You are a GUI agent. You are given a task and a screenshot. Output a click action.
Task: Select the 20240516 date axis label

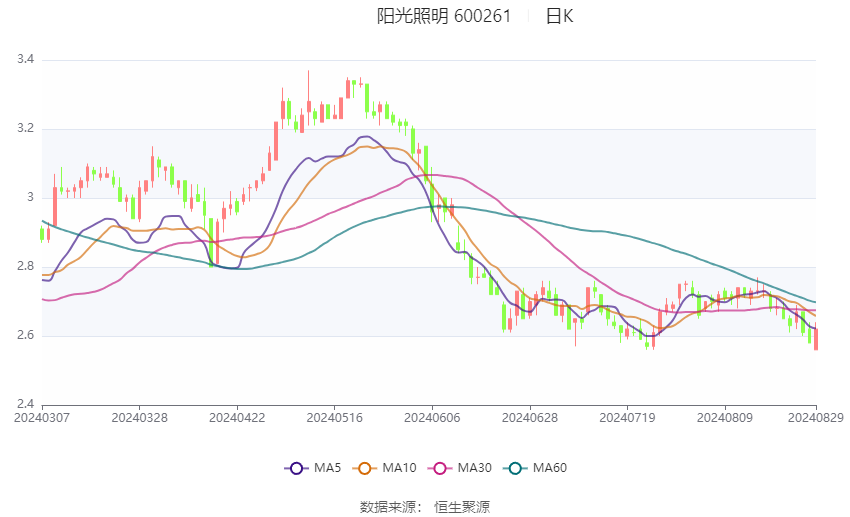click(334, 418)
